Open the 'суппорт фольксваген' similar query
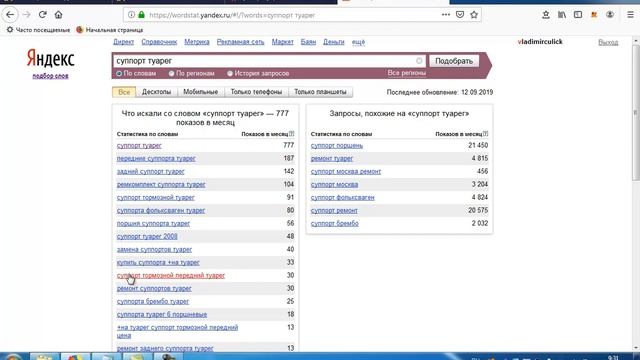Viewport: 640px width, 360px height. pyautogui.click(x=342, y=198)
